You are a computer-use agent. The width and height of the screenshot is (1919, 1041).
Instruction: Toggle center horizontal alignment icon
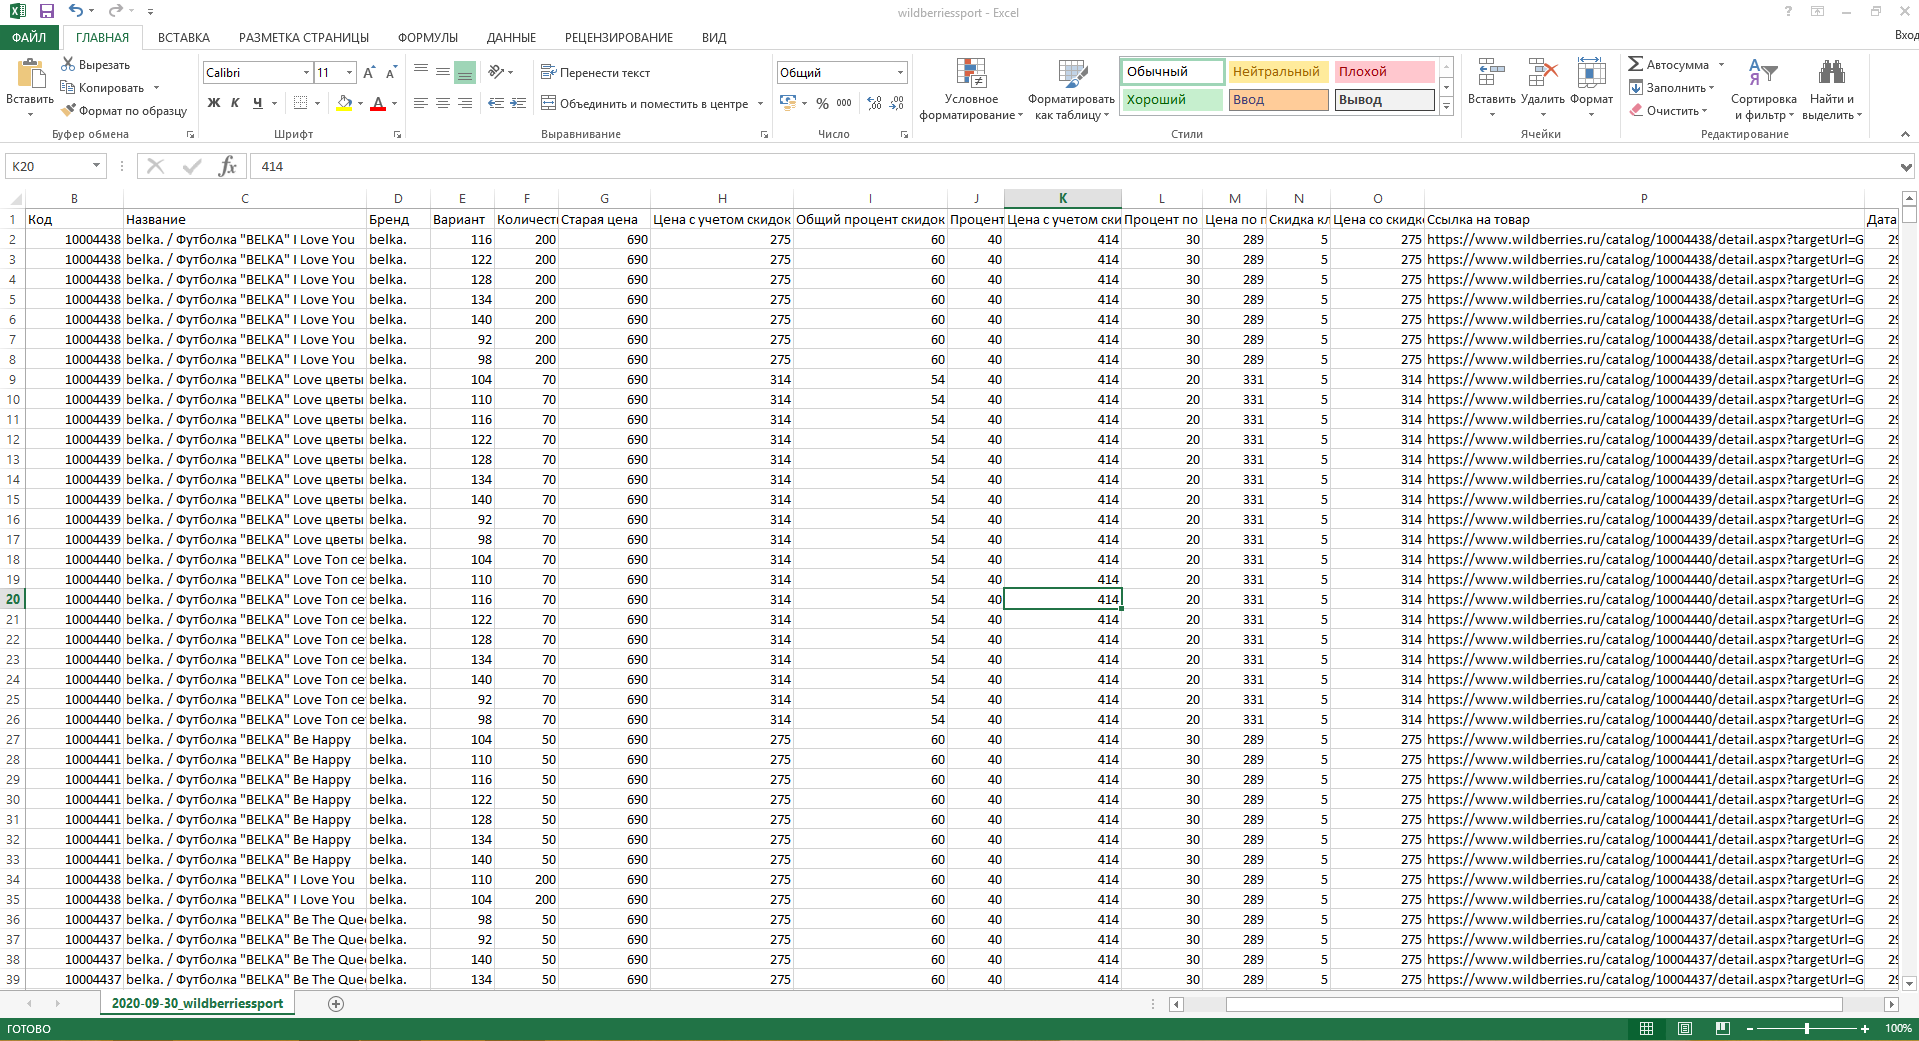point(443,103)
